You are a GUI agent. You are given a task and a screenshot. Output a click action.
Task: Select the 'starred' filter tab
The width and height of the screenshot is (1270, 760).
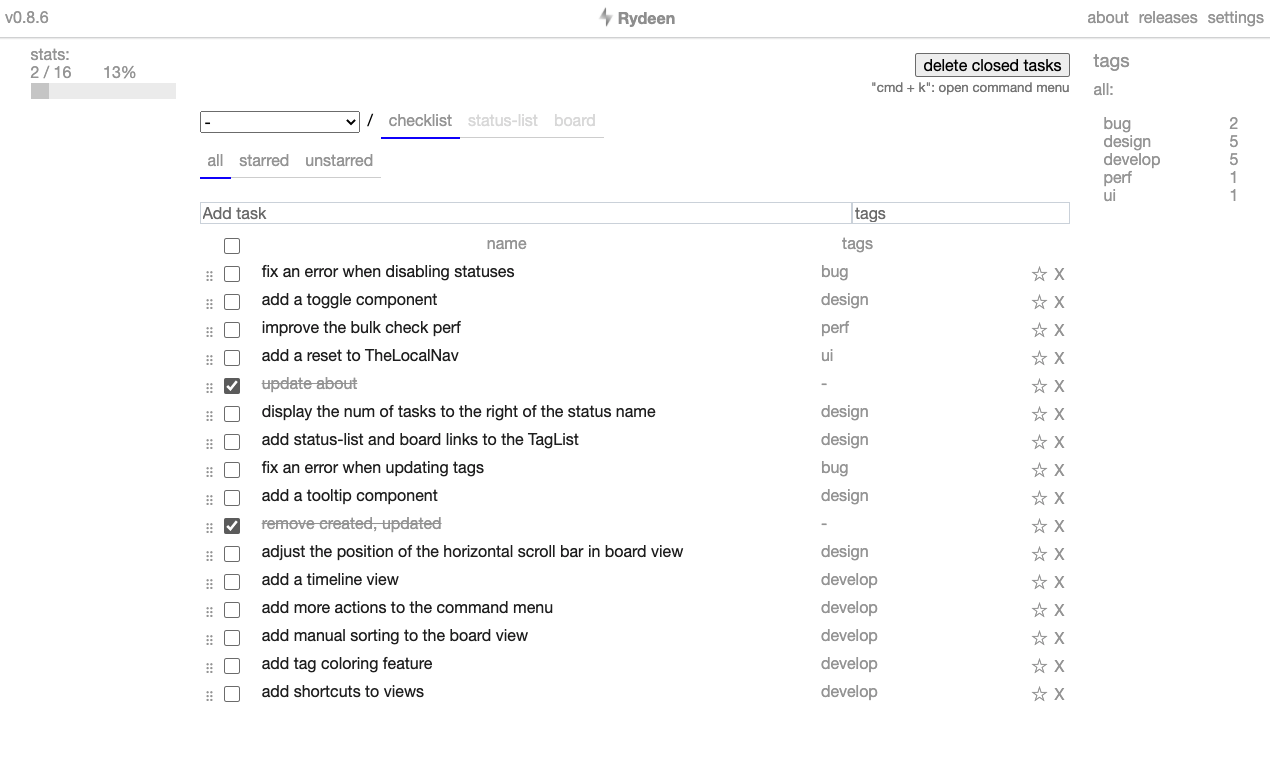tap(264, 161)
